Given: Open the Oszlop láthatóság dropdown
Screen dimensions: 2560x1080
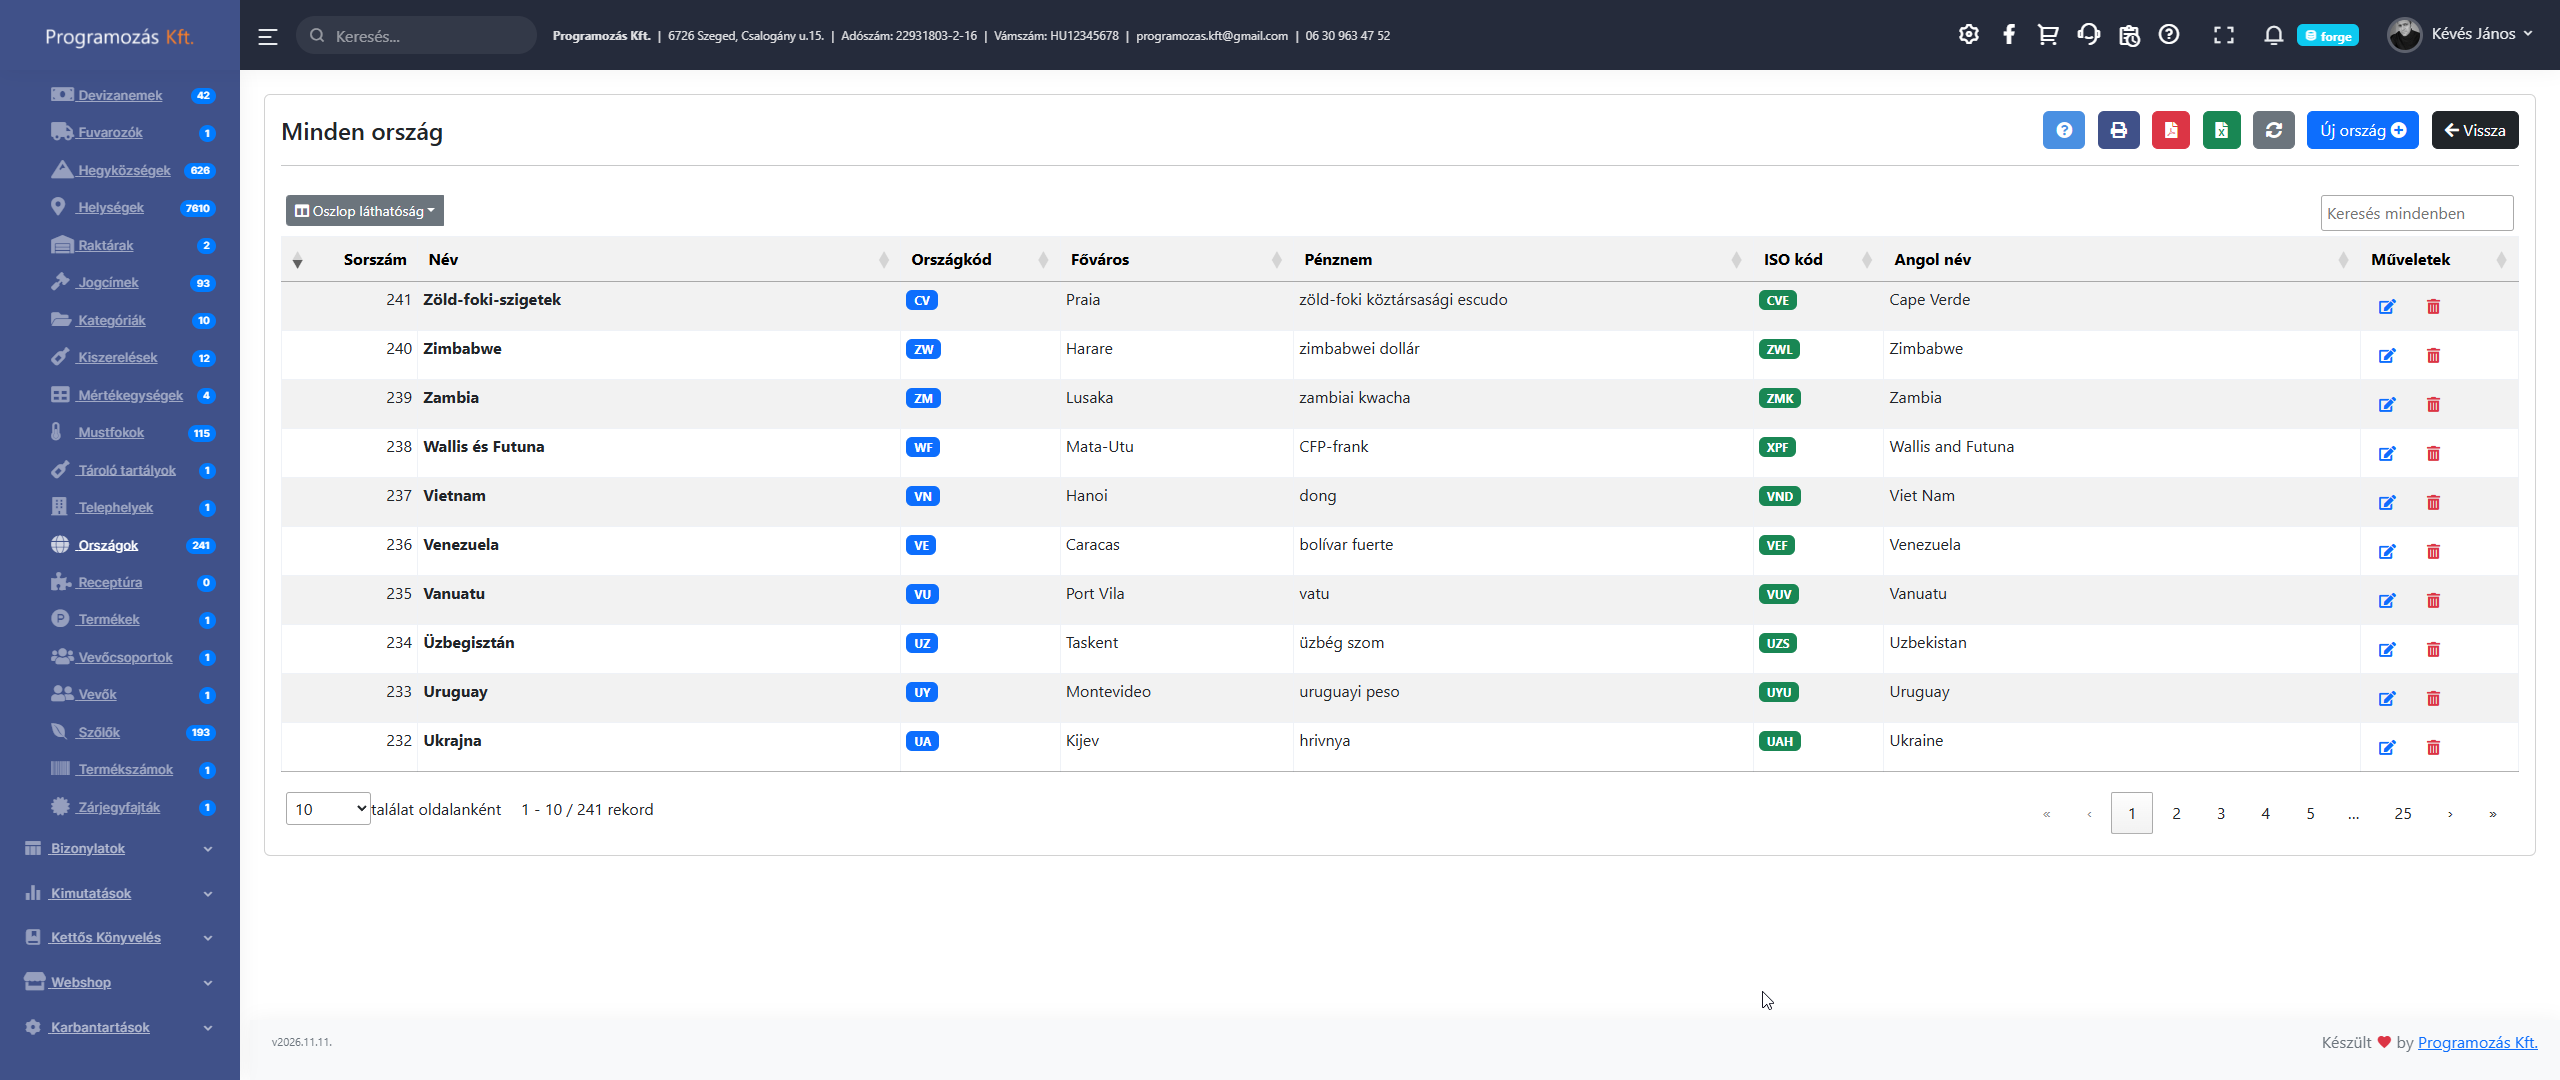Looking at the screenshot, I should coord(365,211).
